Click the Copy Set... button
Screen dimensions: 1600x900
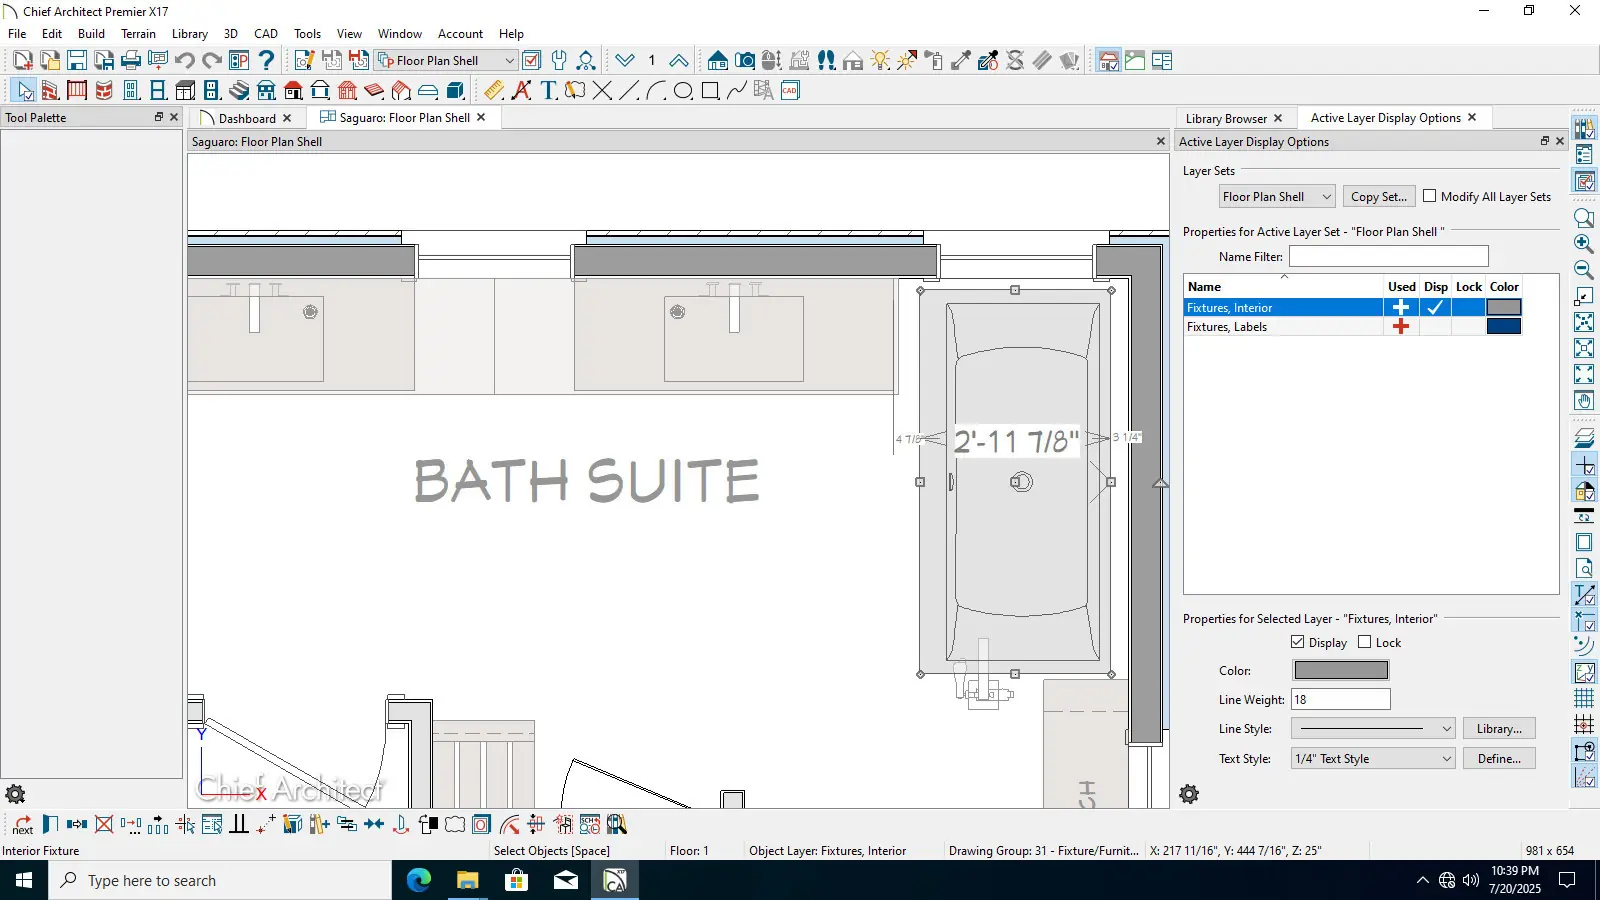point(1378,197)
